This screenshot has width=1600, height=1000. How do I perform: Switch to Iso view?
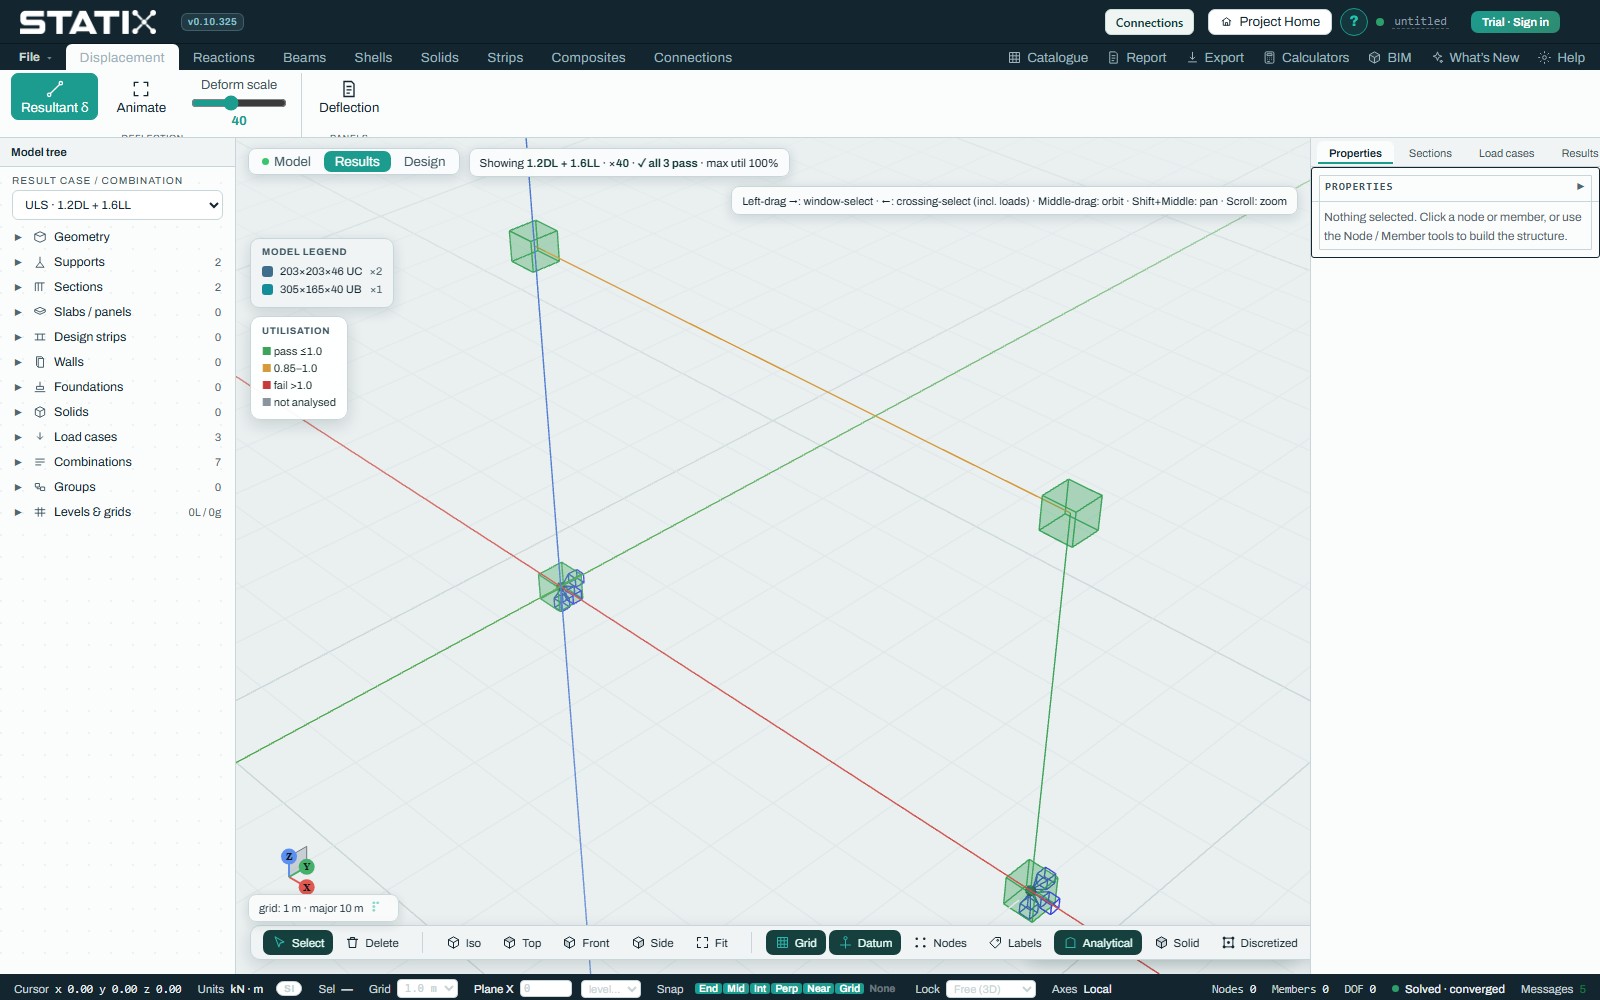464,943
